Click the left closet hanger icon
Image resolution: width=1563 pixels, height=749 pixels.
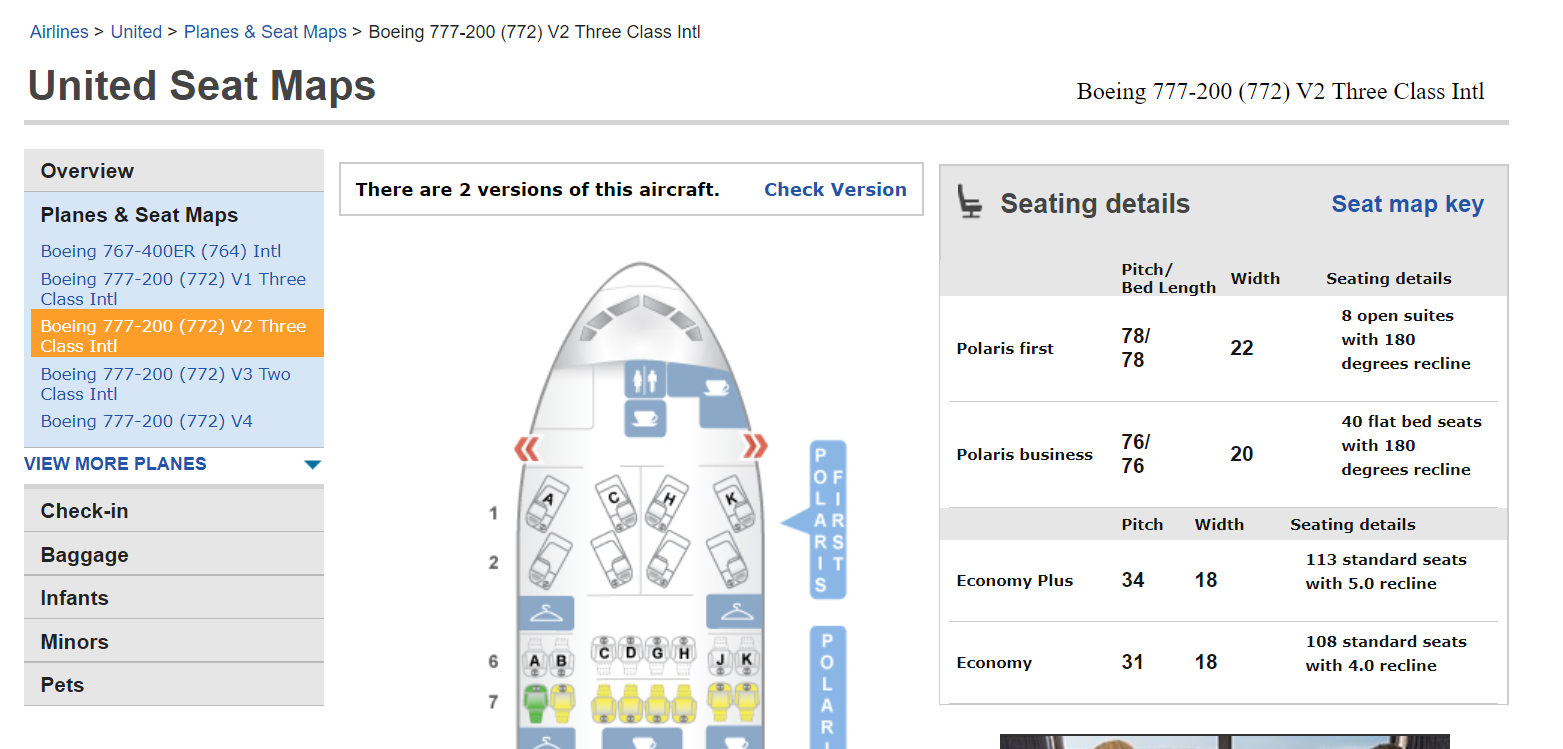(x=546, y=612)
